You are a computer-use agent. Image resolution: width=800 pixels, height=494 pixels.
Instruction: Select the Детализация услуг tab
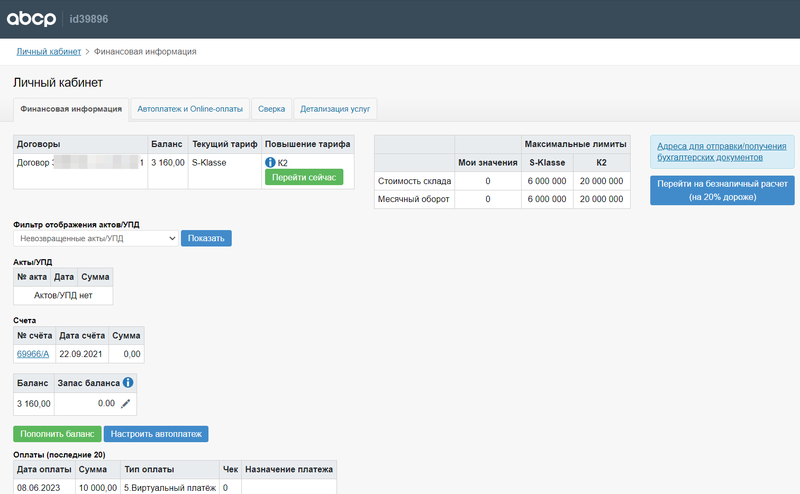coord(335,108)
